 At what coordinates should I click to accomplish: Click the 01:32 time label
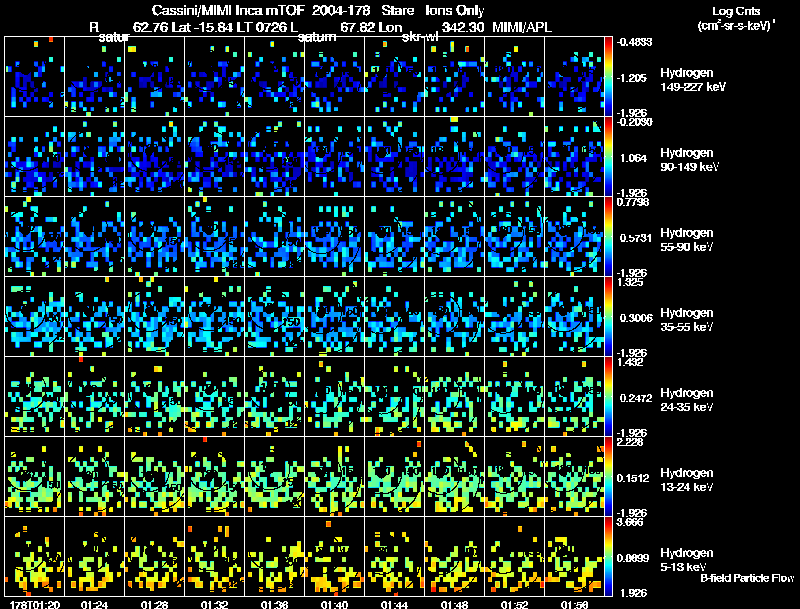click(x=214, y=605)
